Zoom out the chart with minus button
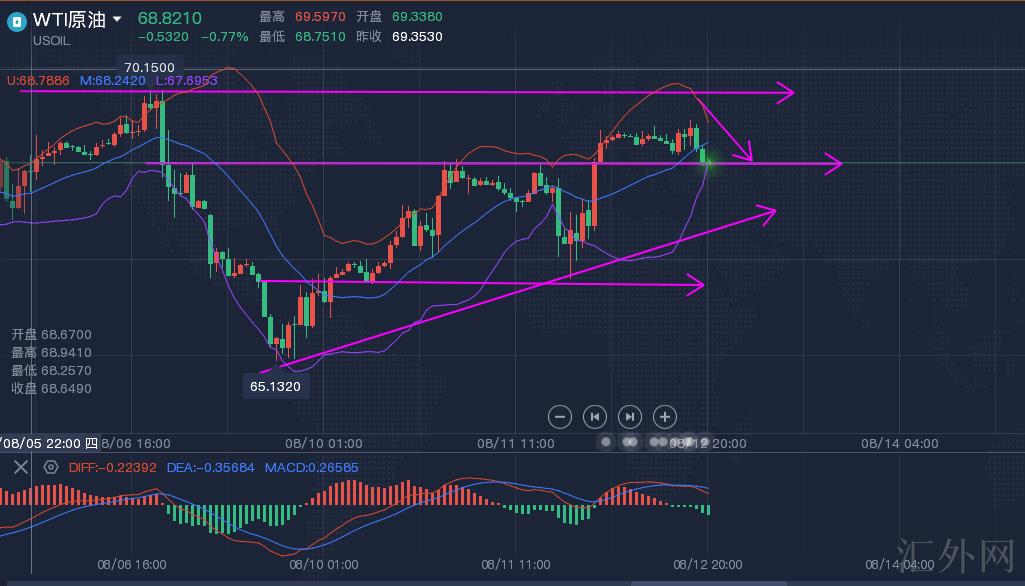 (x=560, y=417)
